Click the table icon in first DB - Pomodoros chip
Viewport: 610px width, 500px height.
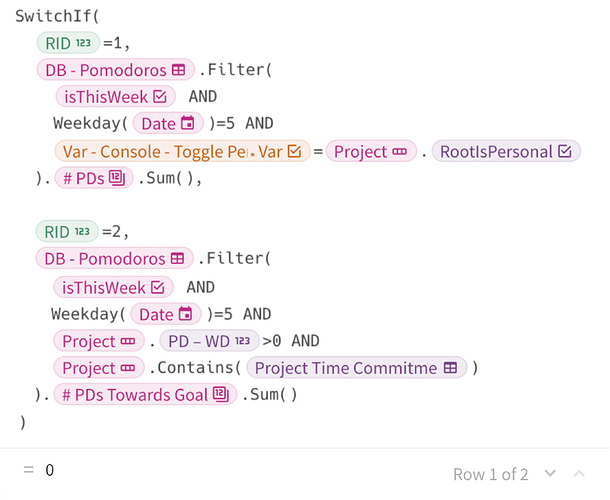pos(179,70)
